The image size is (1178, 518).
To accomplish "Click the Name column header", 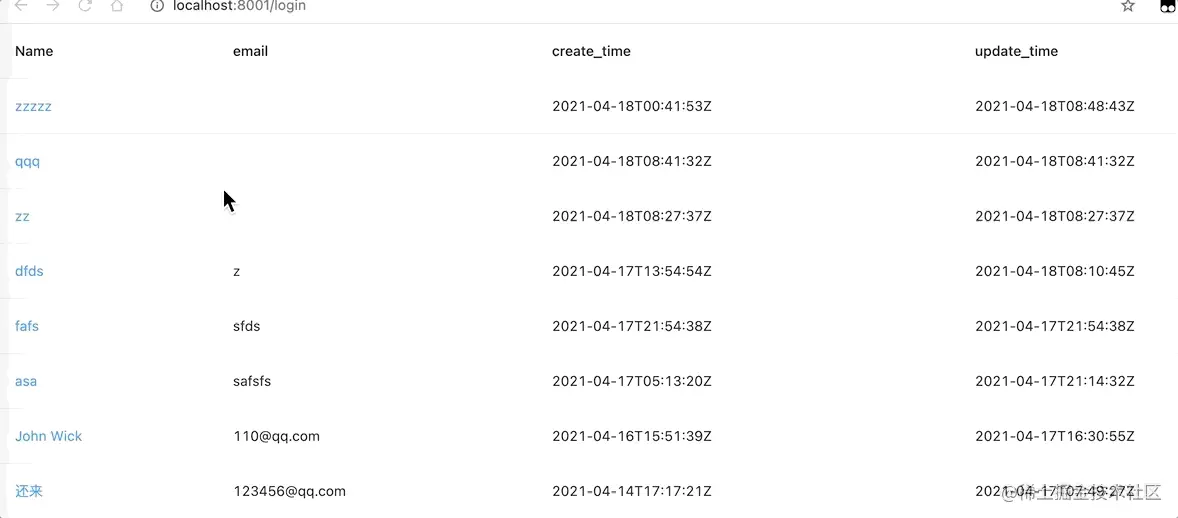I will pos(34,51).
